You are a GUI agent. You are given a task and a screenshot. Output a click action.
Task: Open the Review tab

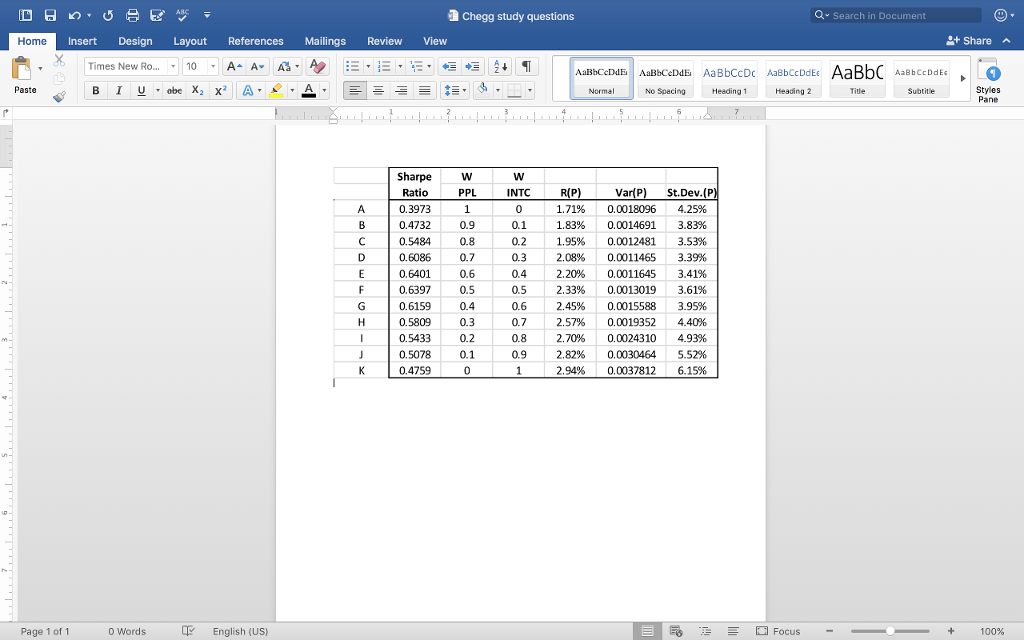tap(384, 41)
